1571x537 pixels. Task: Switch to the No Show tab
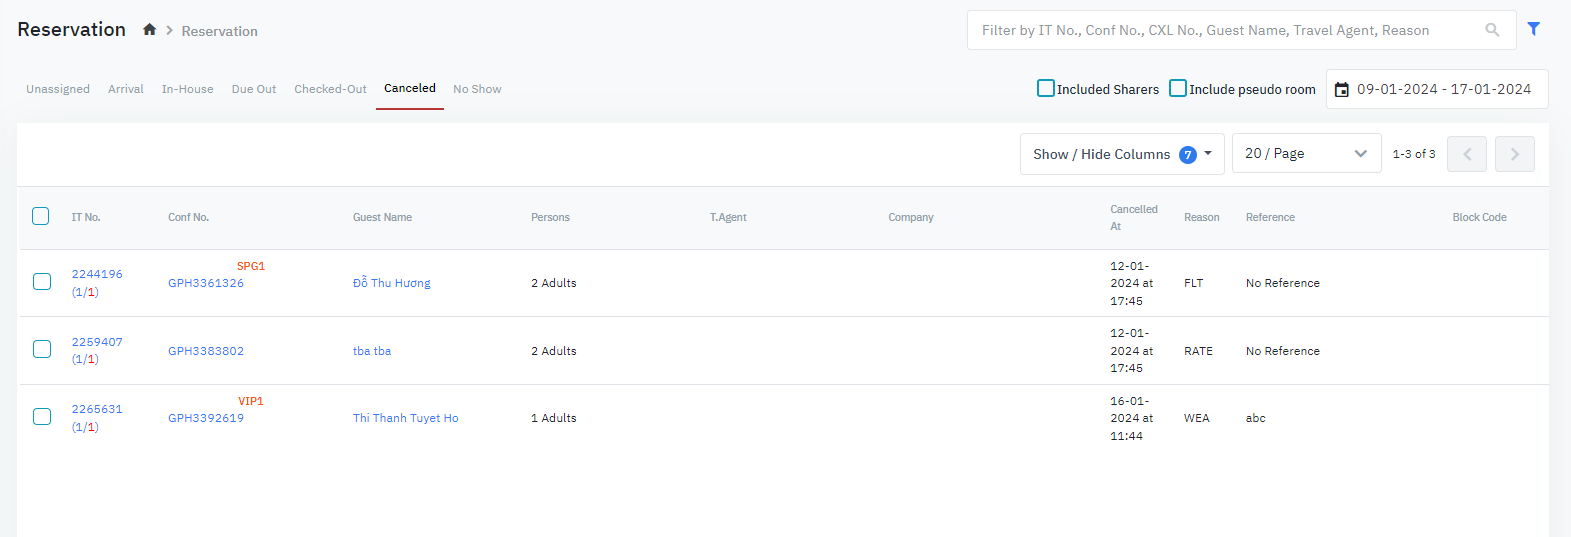(x=477, y=89)
